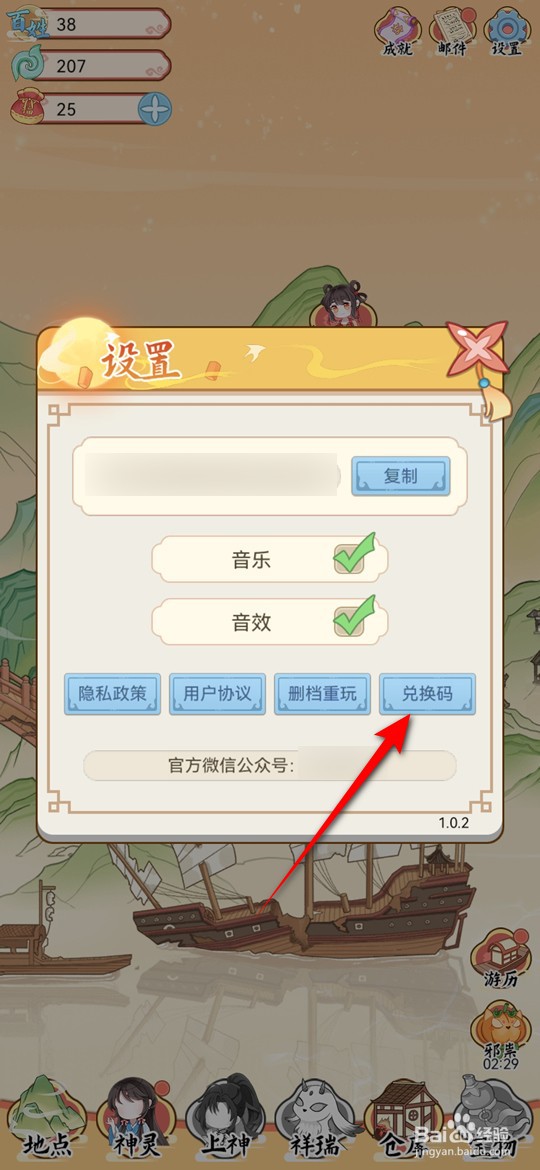Open the 邮件 mail icon
Viewport: 540px width, 1170px height.
coord(453,33)
